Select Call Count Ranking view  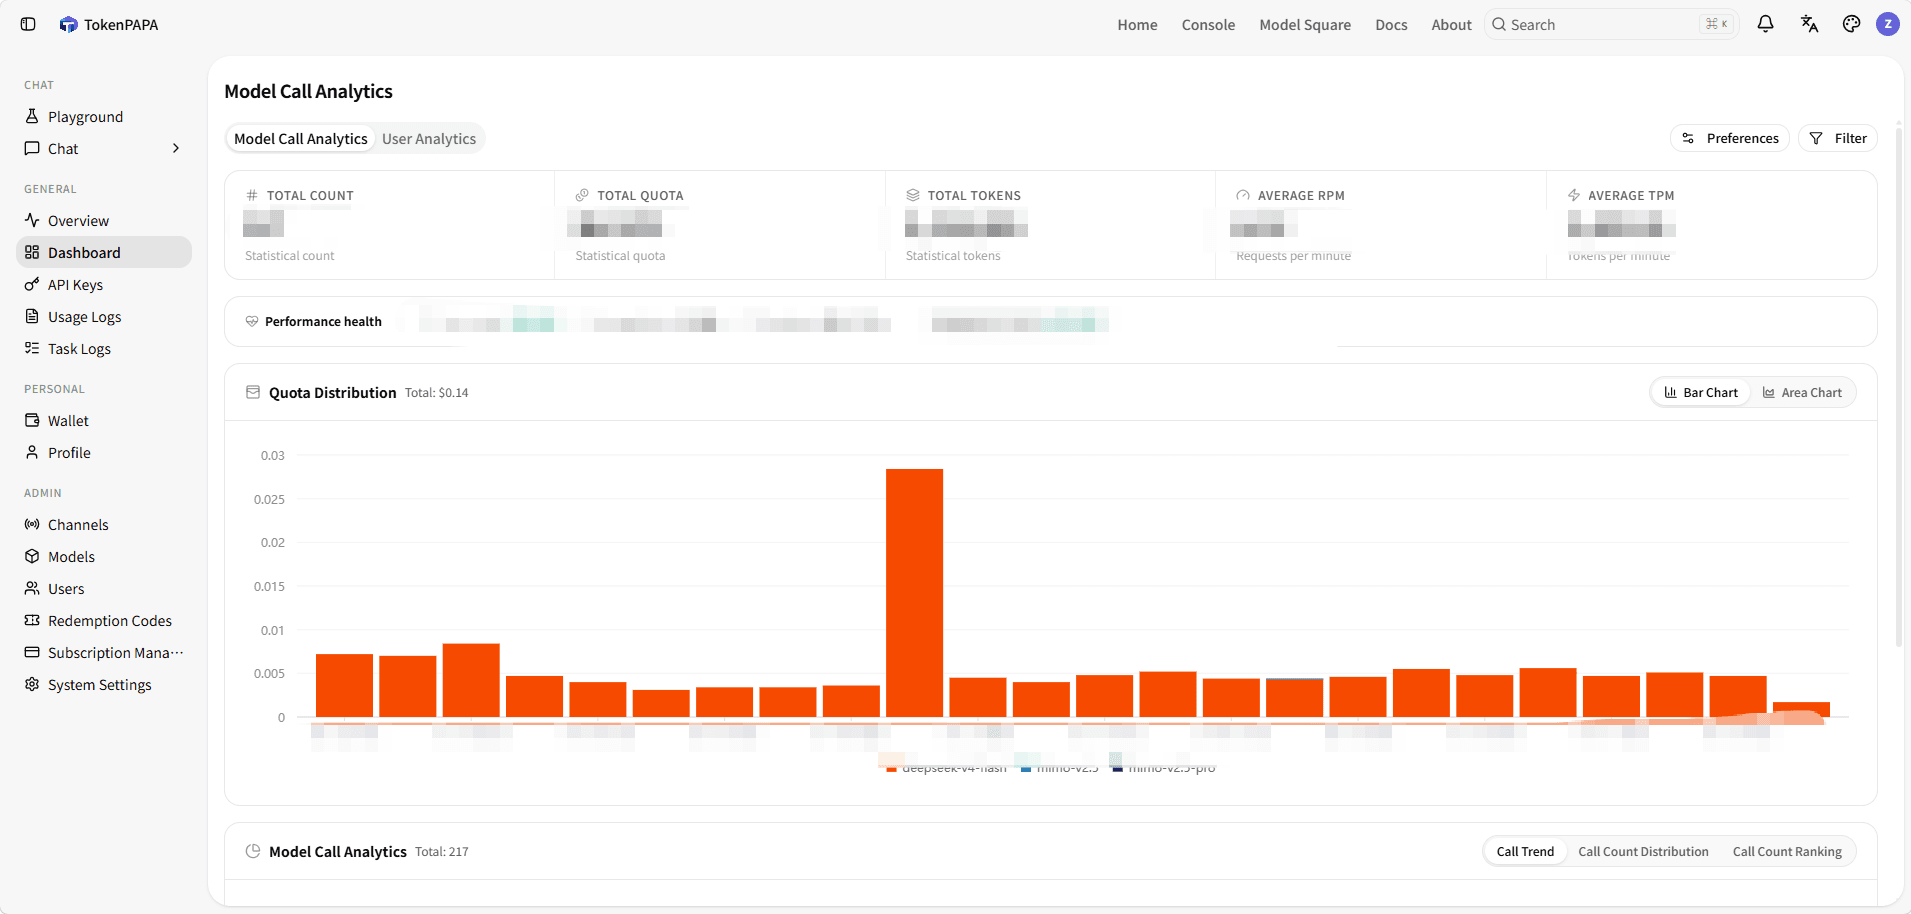[x=1787, y=851]
